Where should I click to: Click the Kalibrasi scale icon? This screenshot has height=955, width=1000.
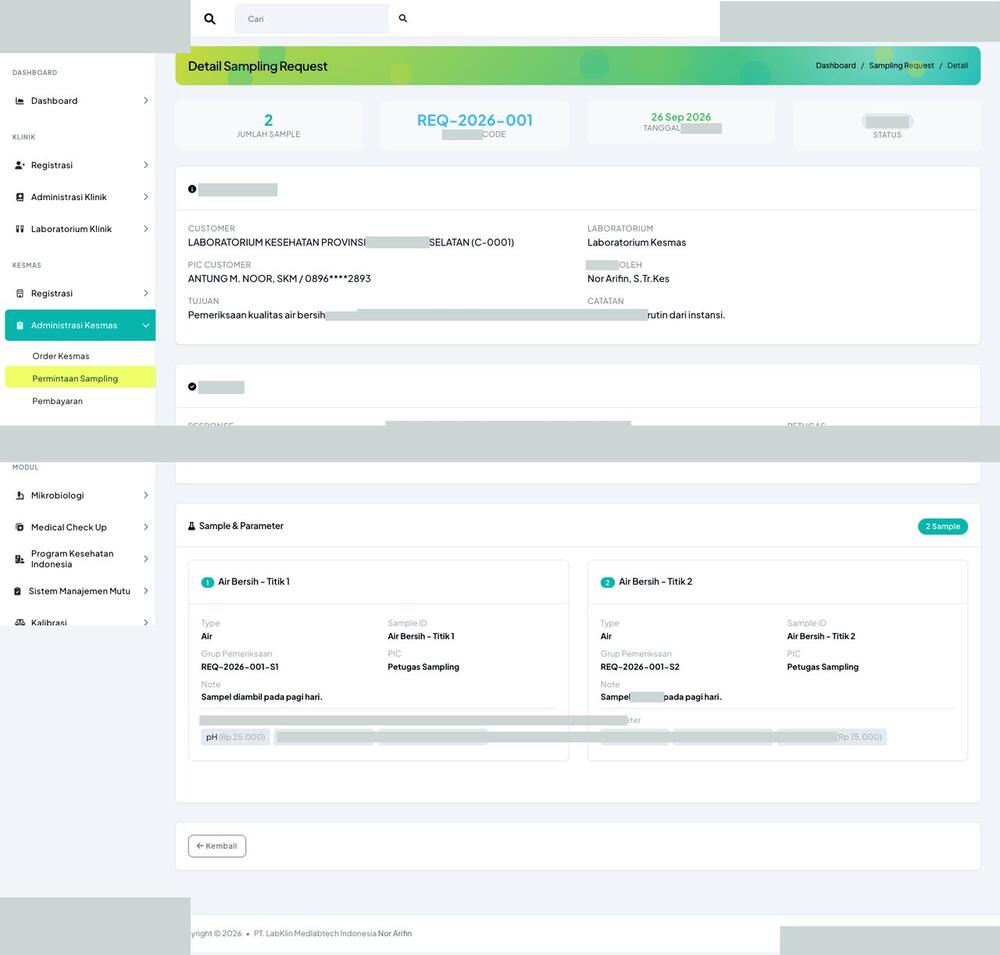coord(20,622)
